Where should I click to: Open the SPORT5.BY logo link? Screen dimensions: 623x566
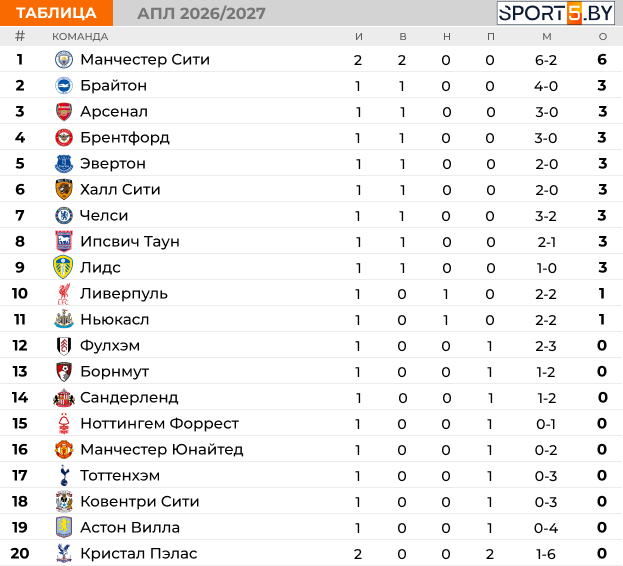(556, 13)
